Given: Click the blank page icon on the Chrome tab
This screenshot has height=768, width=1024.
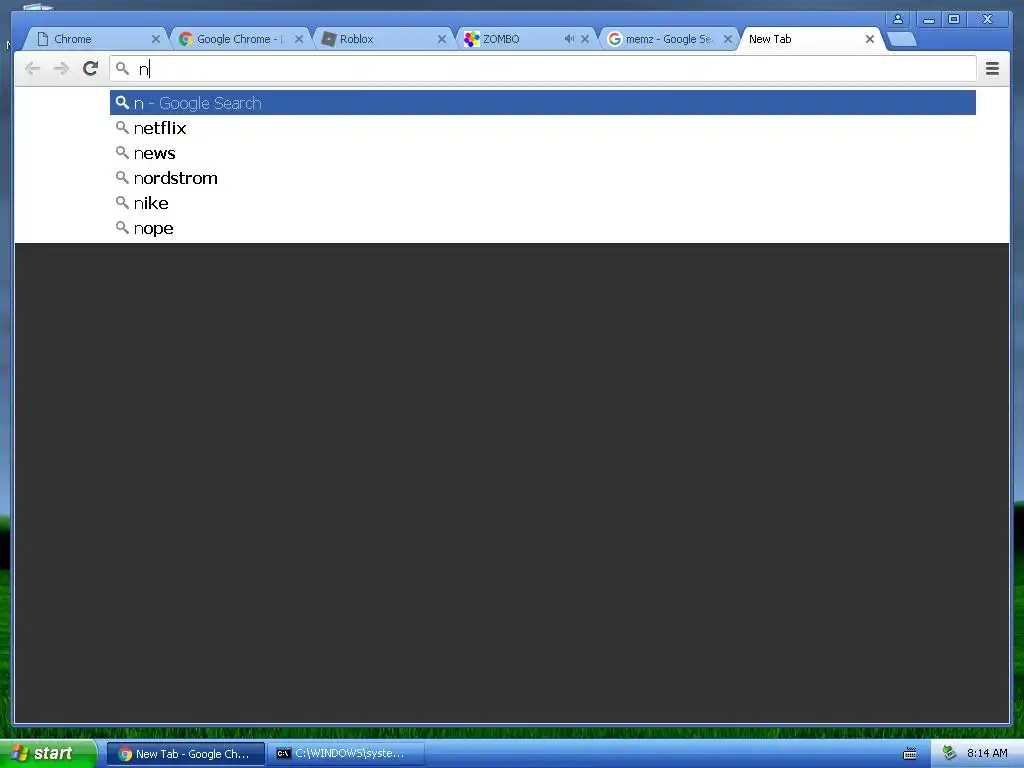Looking at the screenshot, I should (43, 39).
